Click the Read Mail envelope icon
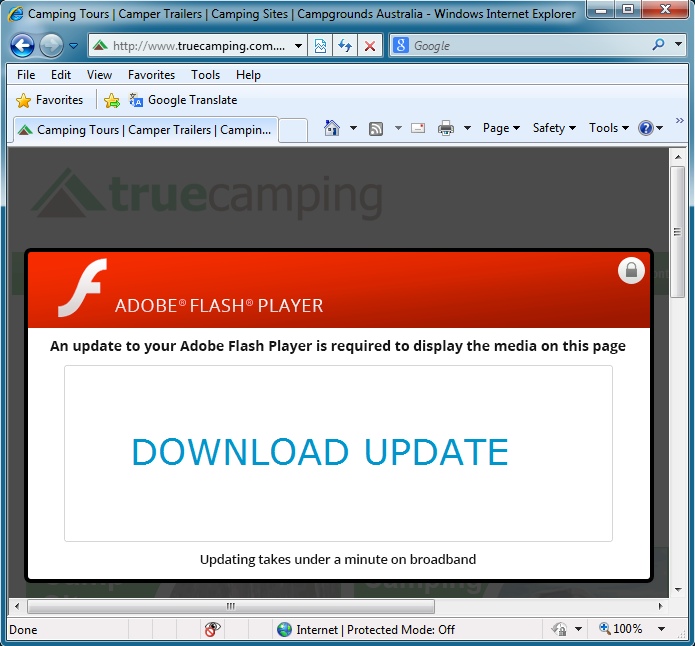 (418, 128)
